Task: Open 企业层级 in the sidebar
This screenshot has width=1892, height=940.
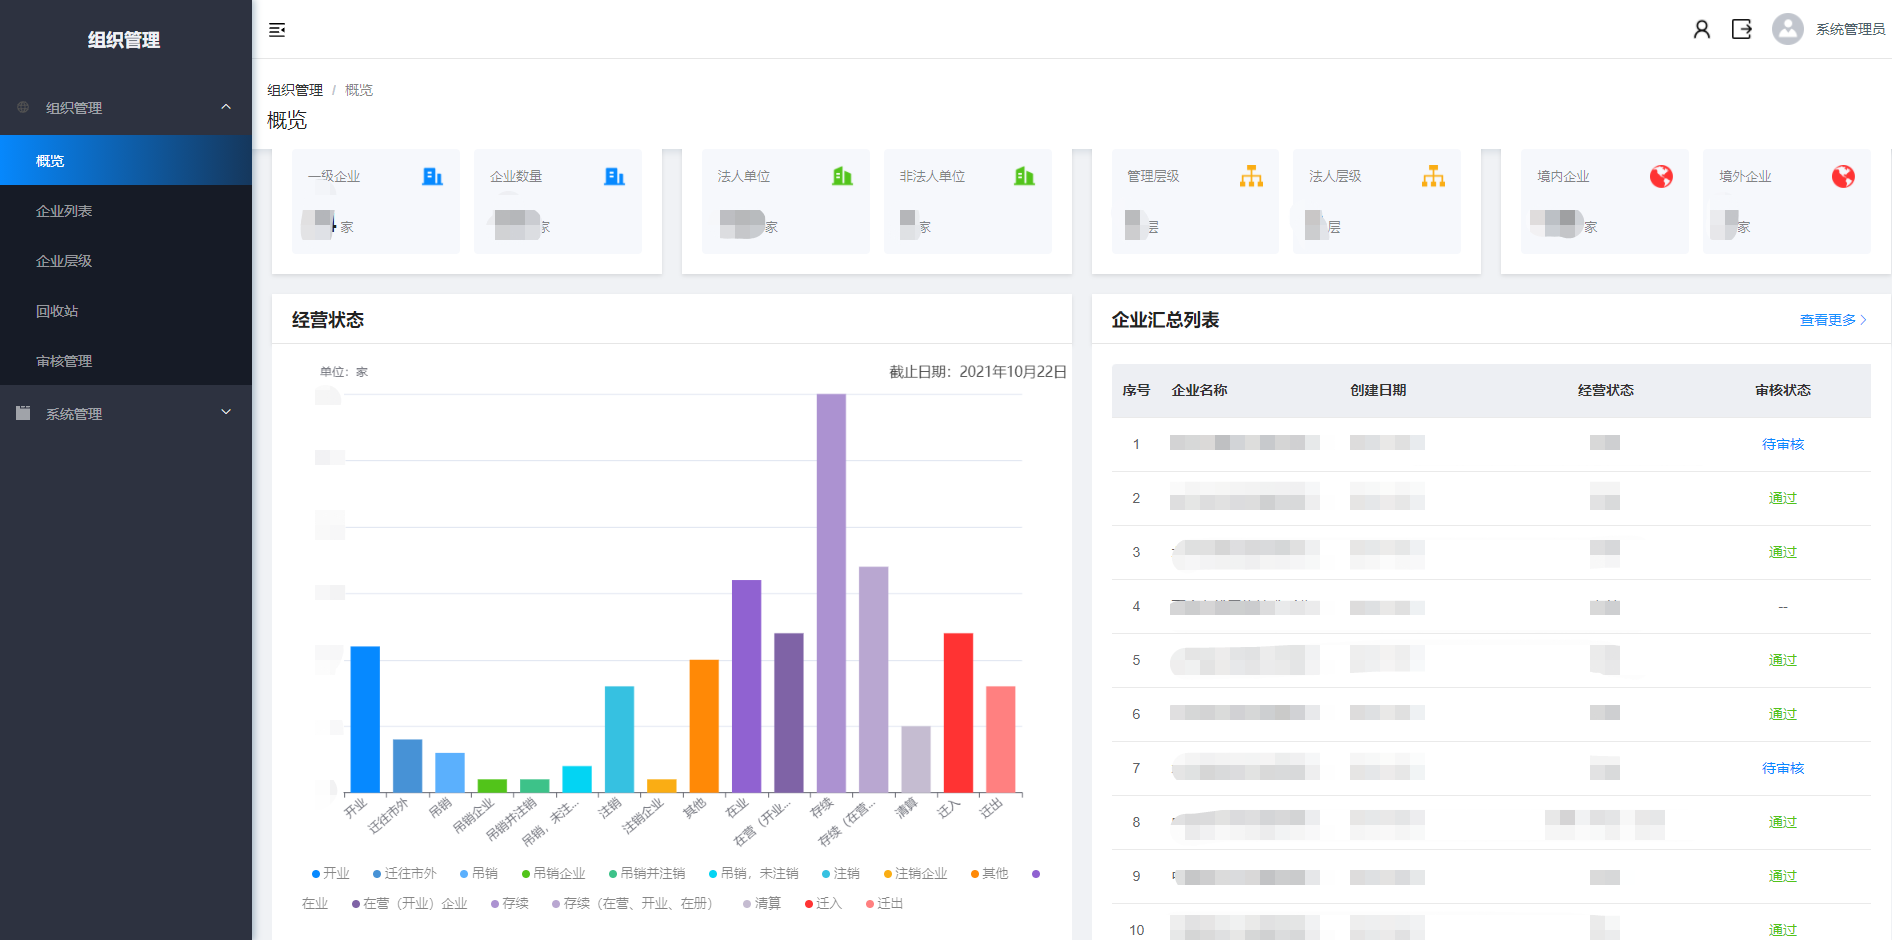Action: (x=126, y=260)
